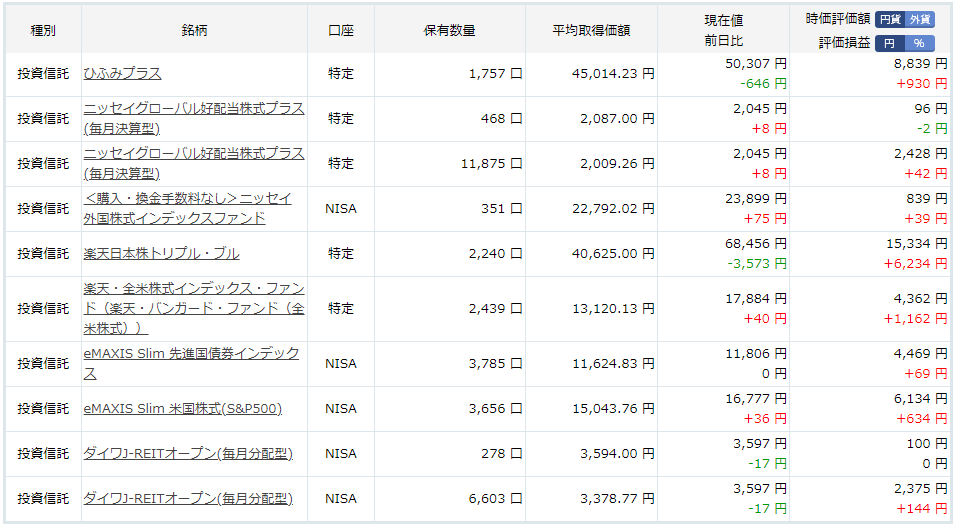
Task: Select the 11,875 口 quantity cell
Action: [491, 163]
